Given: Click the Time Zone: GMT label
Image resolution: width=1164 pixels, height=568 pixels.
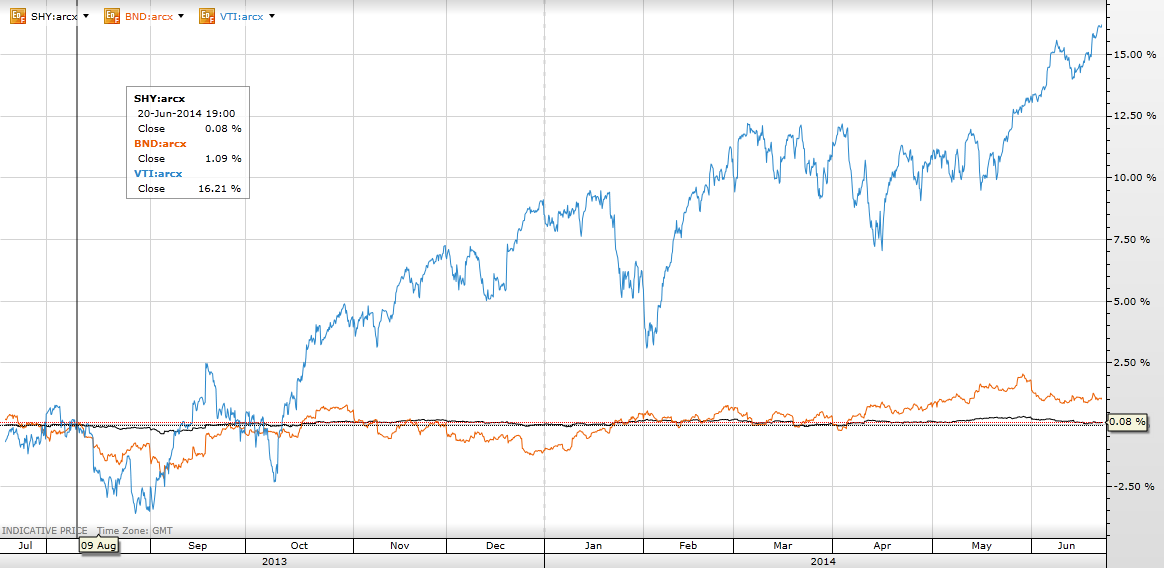Looking at the screenshot, I should click(134, 531).
